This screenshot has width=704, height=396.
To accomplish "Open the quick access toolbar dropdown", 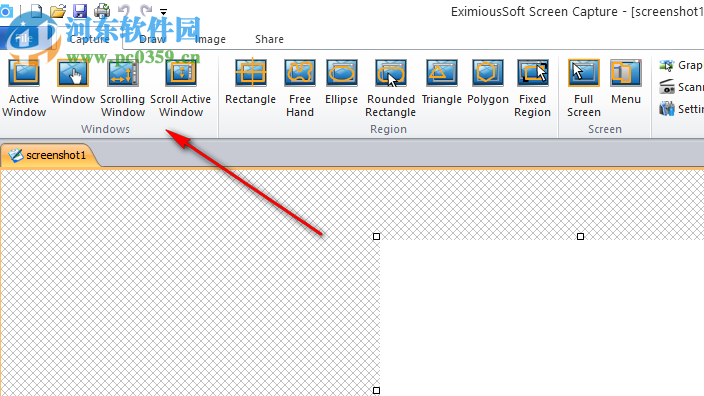I will (x=163, y=12).
